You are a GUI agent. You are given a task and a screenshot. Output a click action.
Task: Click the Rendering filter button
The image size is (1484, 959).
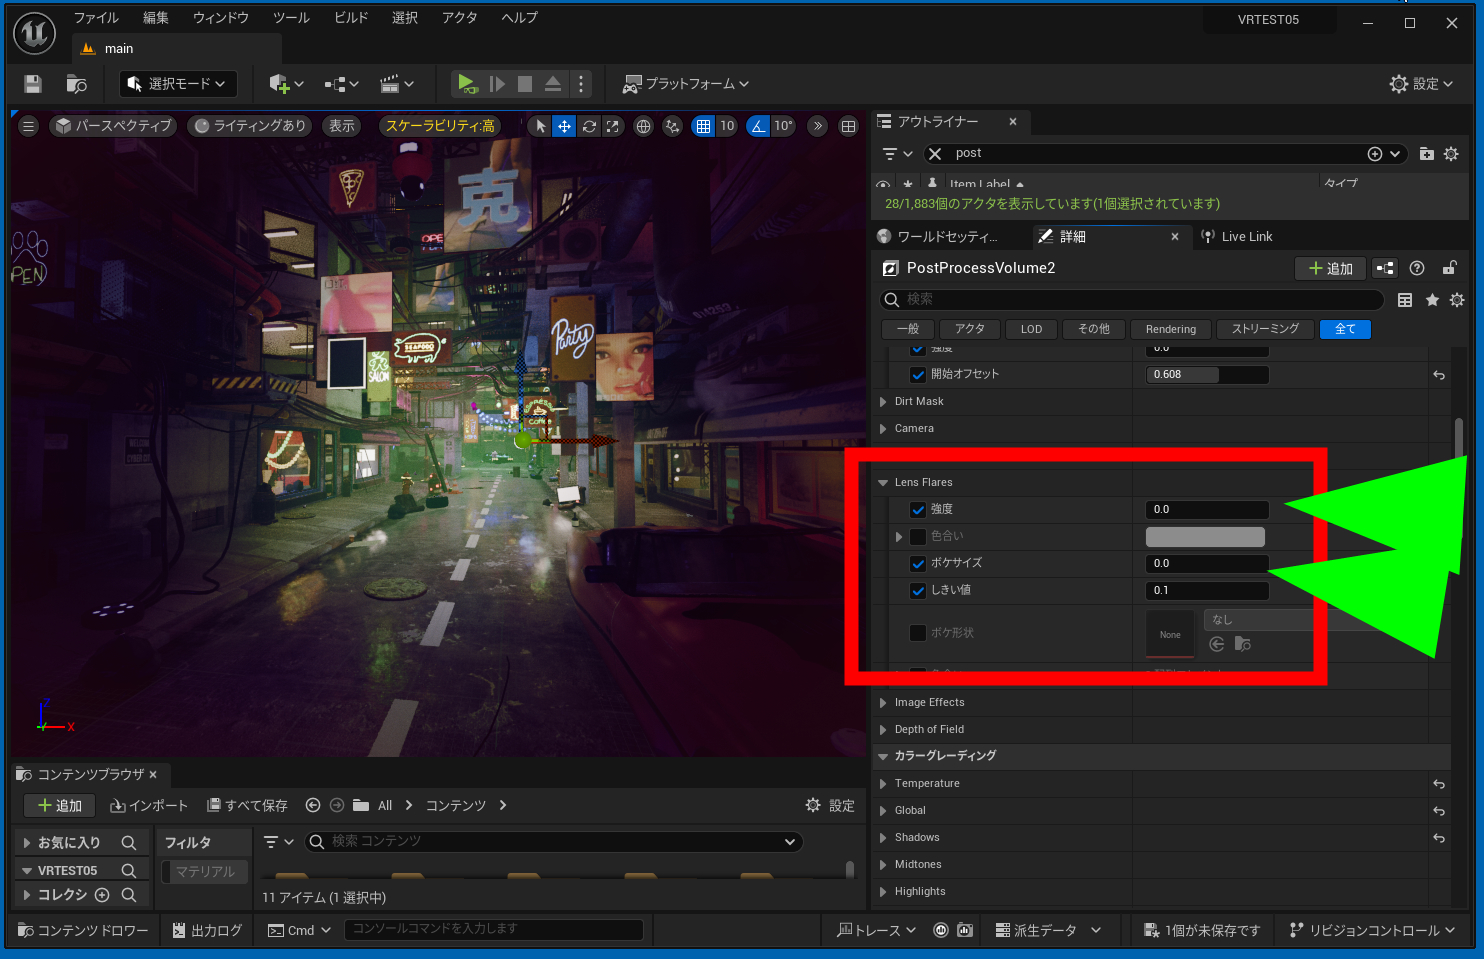click(1170, 329)
